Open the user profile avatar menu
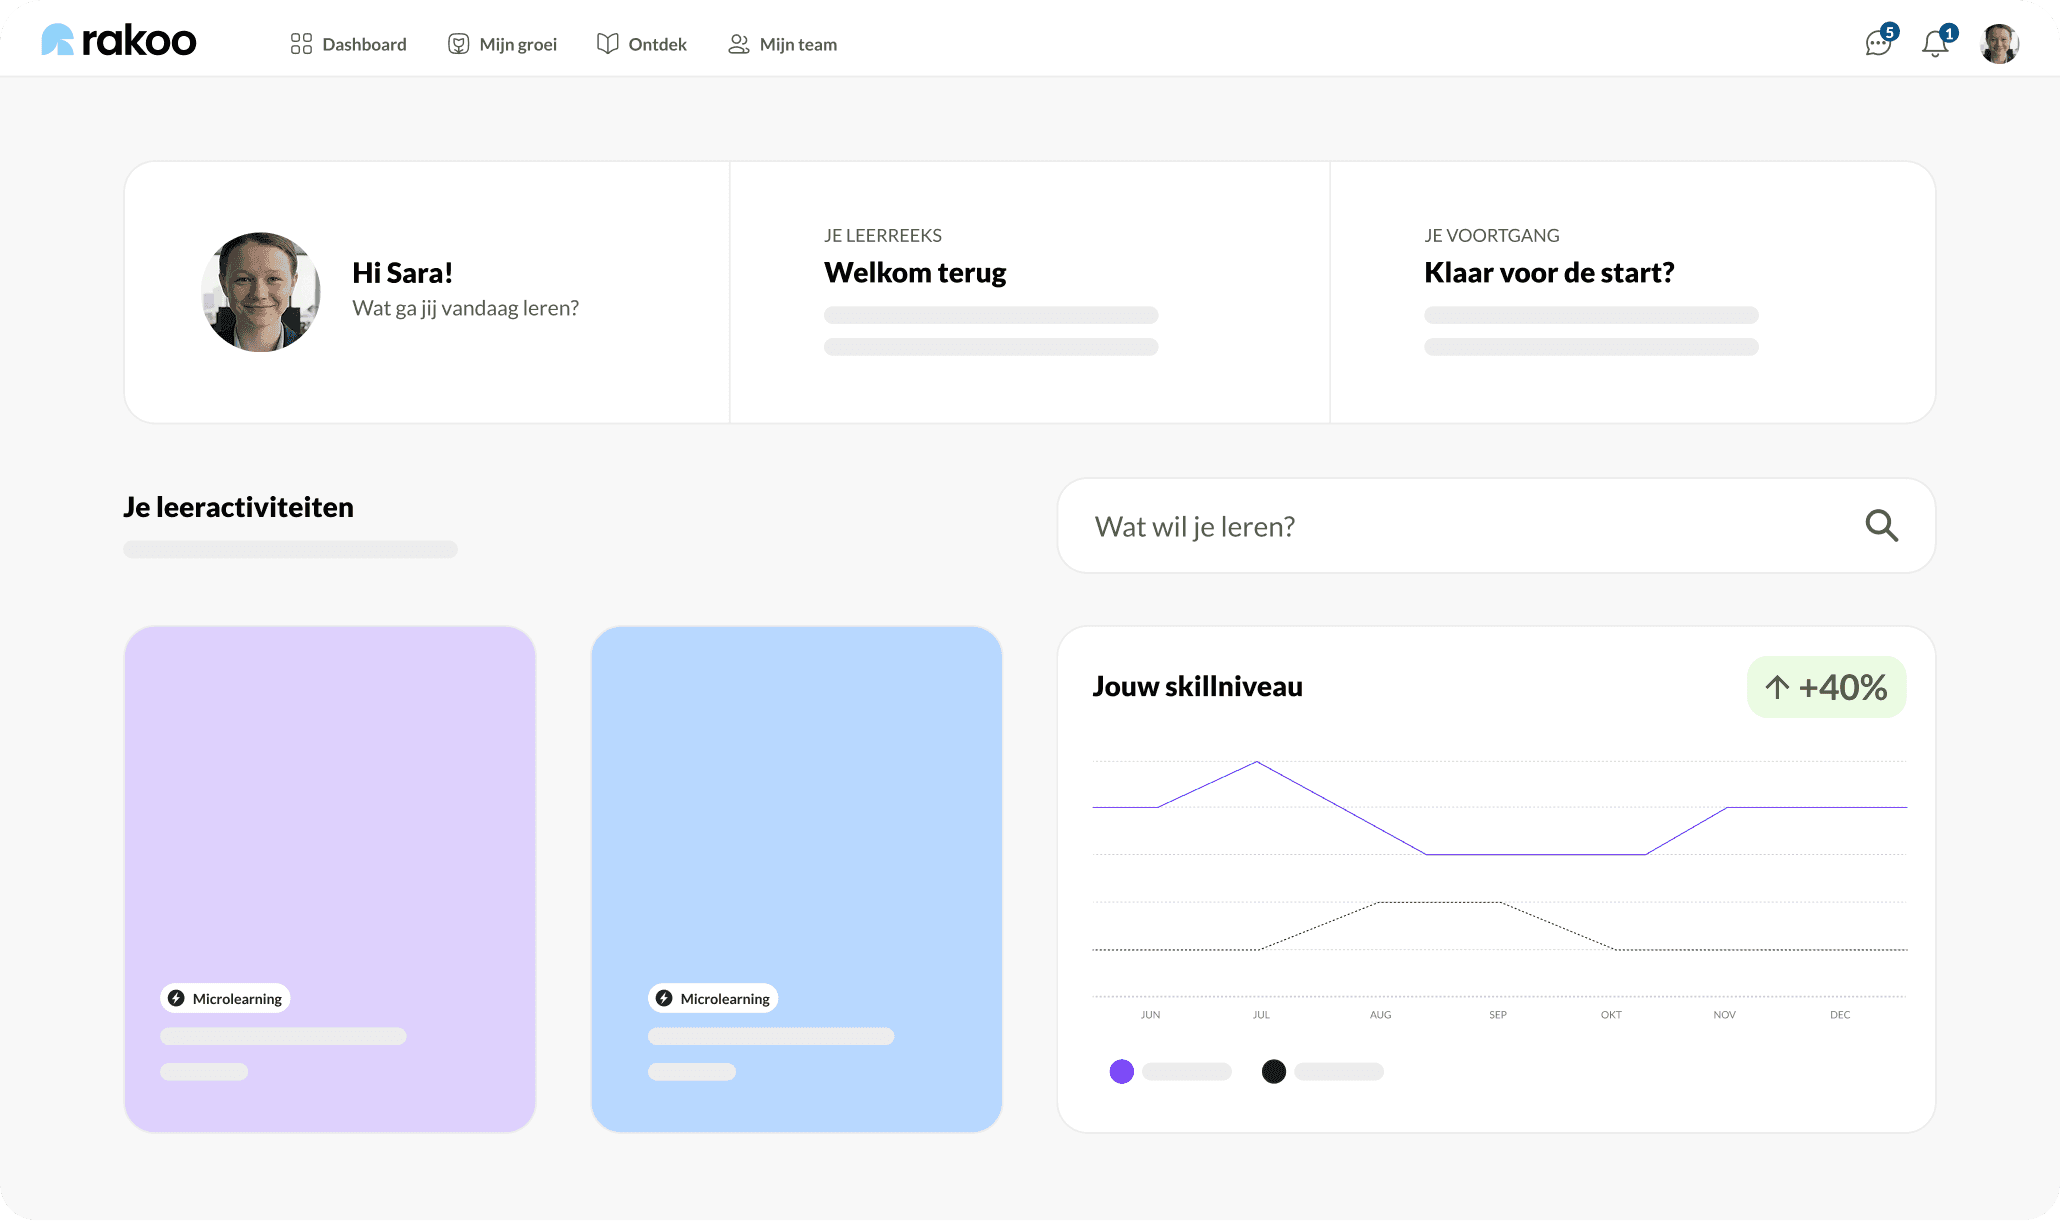 [x=1999, y=44]
